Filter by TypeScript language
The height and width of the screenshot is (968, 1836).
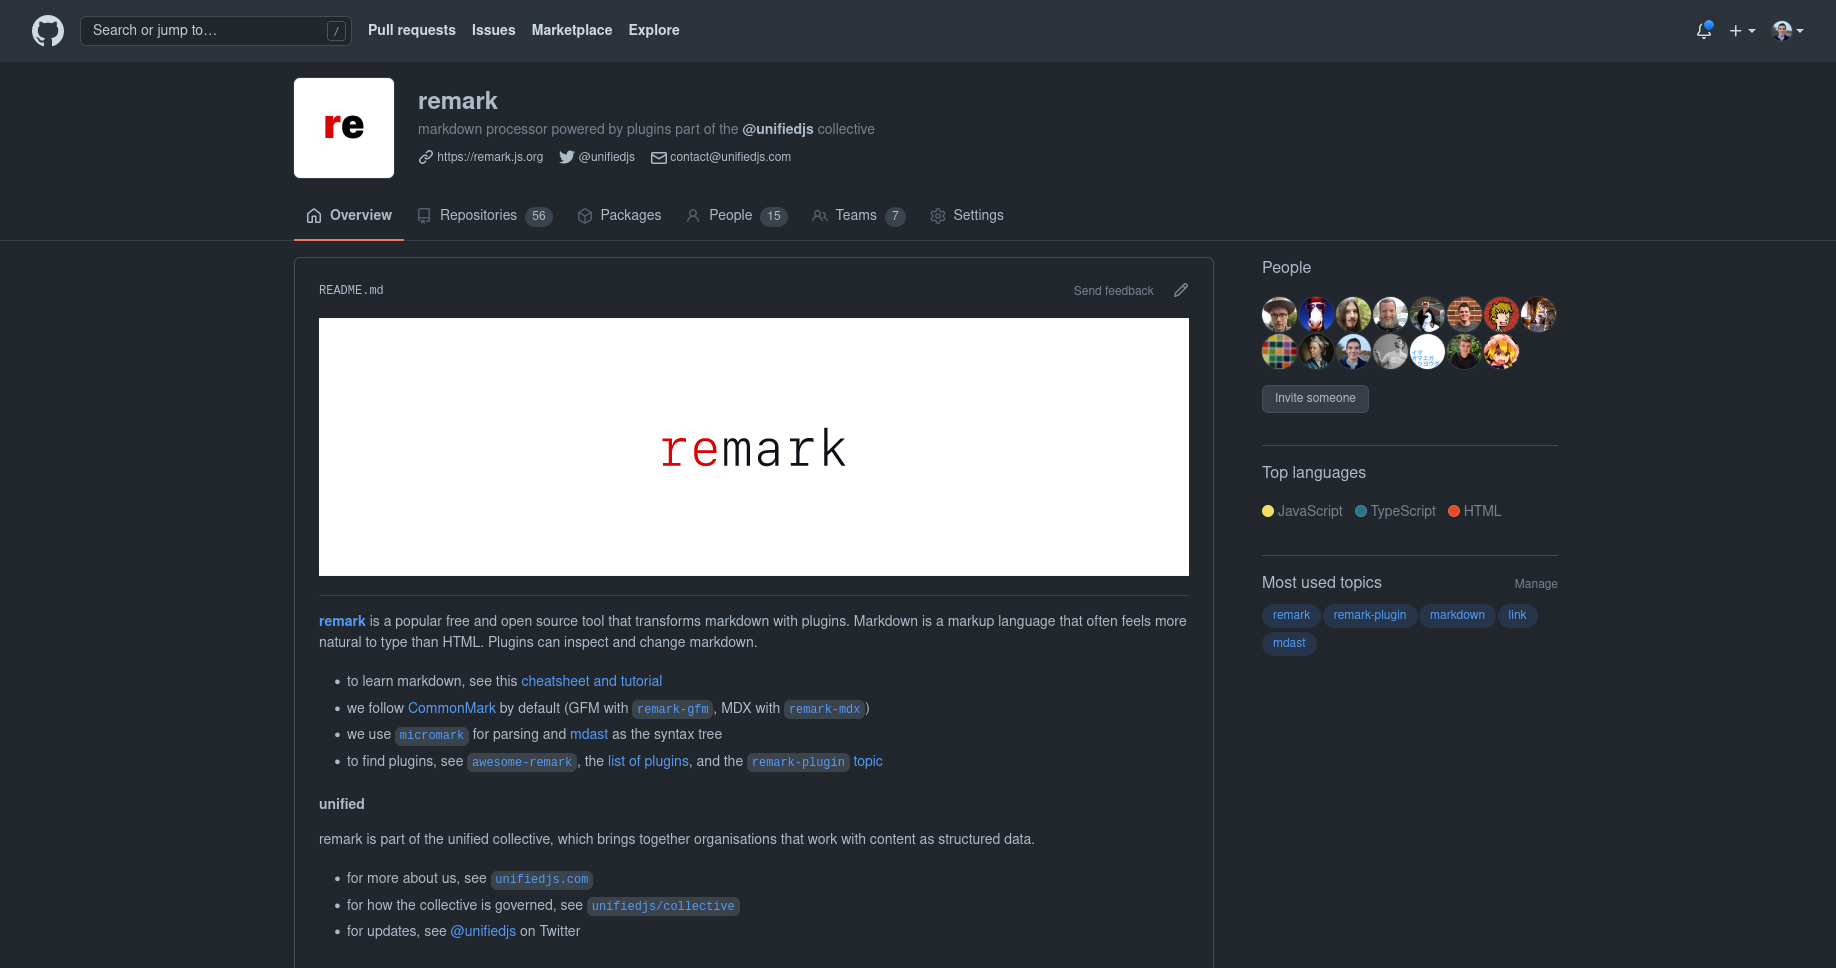(1395, 511)
